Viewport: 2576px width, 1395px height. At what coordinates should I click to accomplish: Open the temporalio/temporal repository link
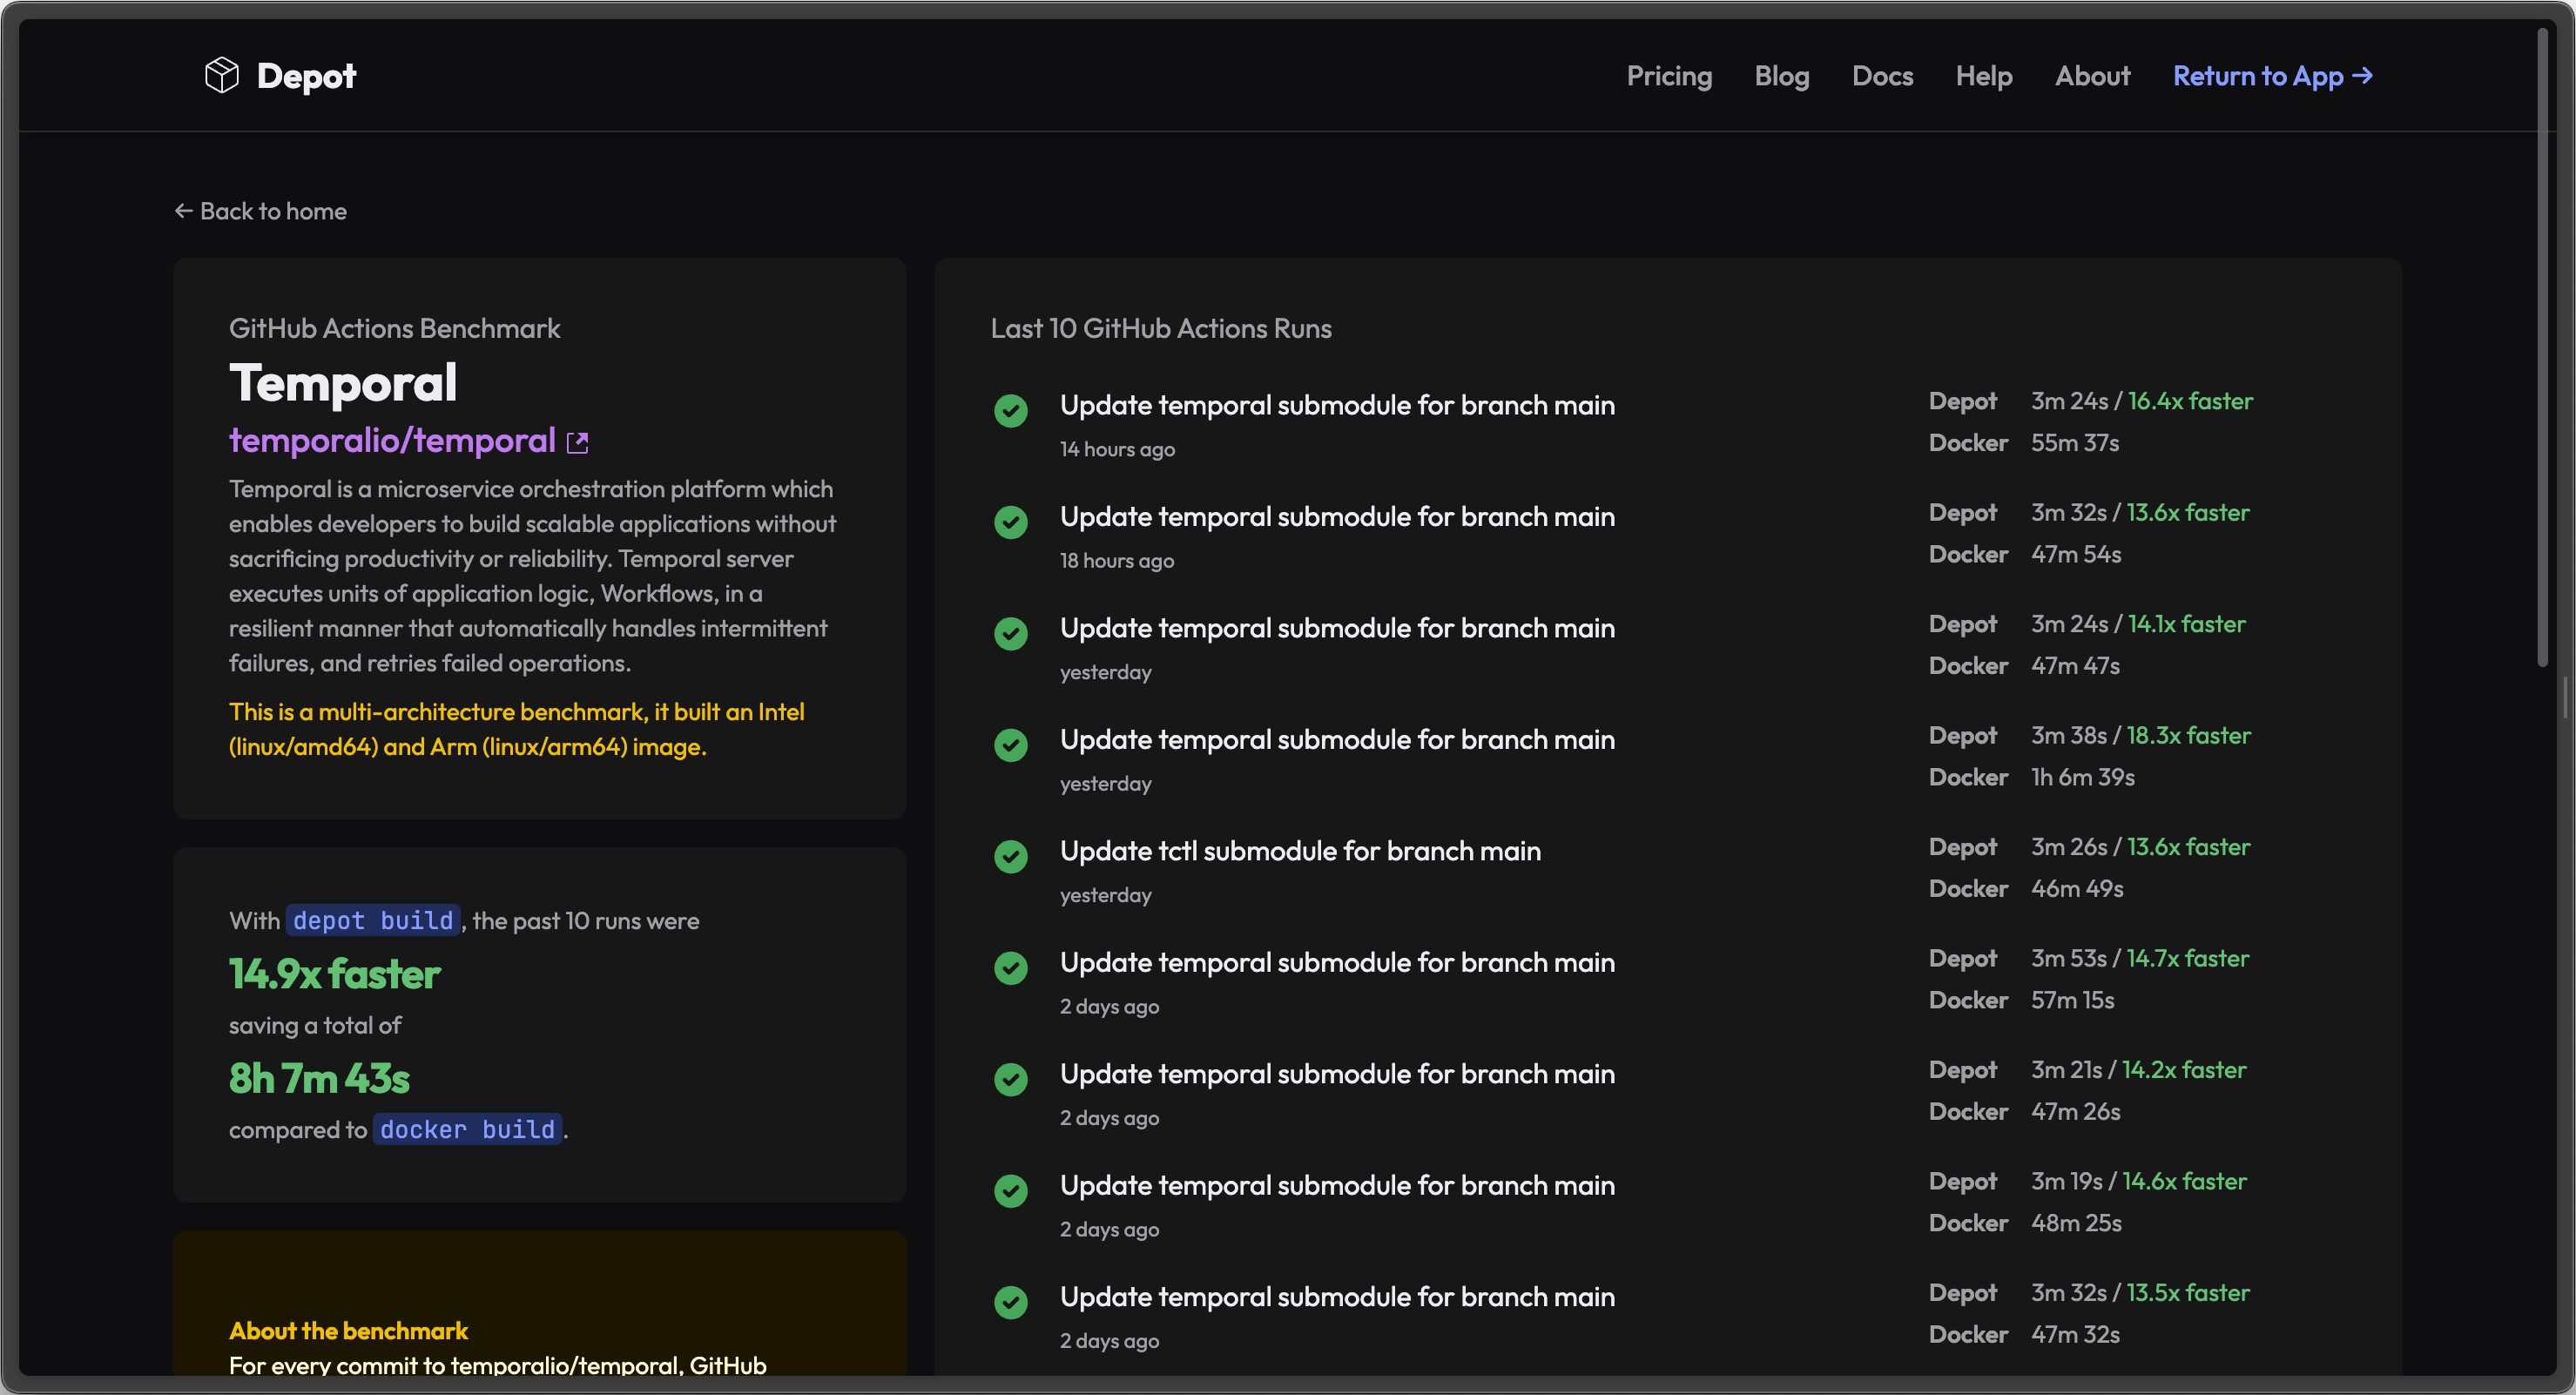(392, 441)
